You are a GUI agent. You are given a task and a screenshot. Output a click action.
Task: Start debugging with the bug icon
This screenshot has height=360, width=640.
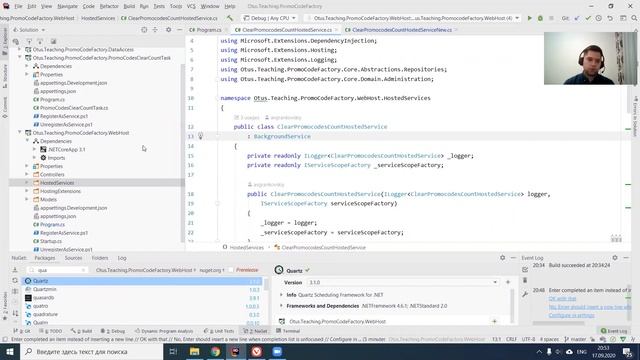point(540,18)
